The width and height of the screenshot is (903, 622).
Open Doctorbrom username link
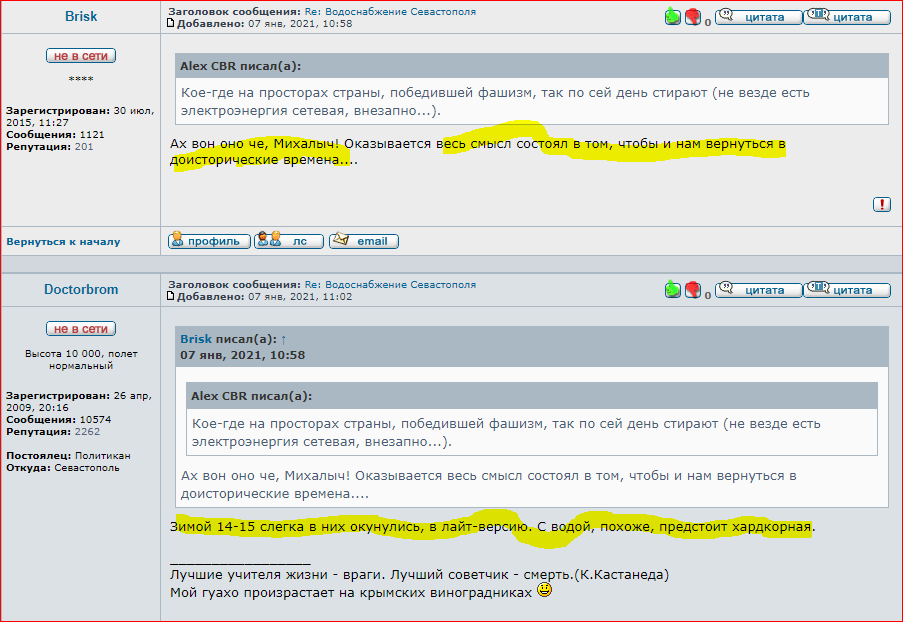(81, 289)
